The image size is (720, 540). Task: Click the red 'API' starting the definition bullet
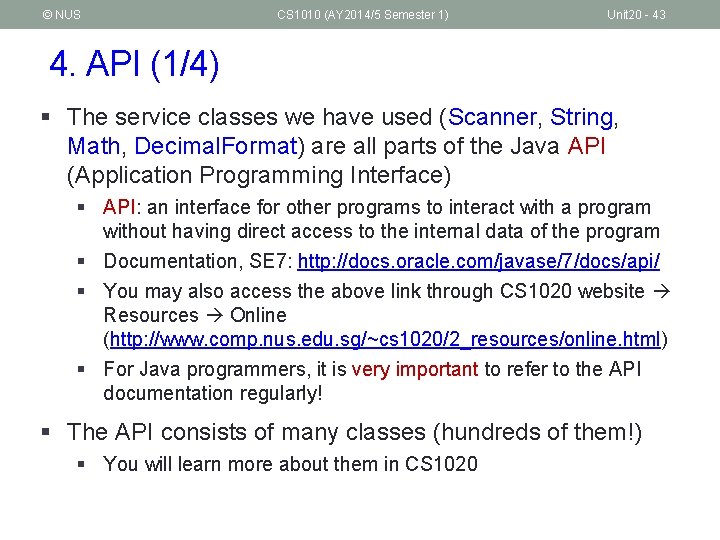click(x=119, y=207)
